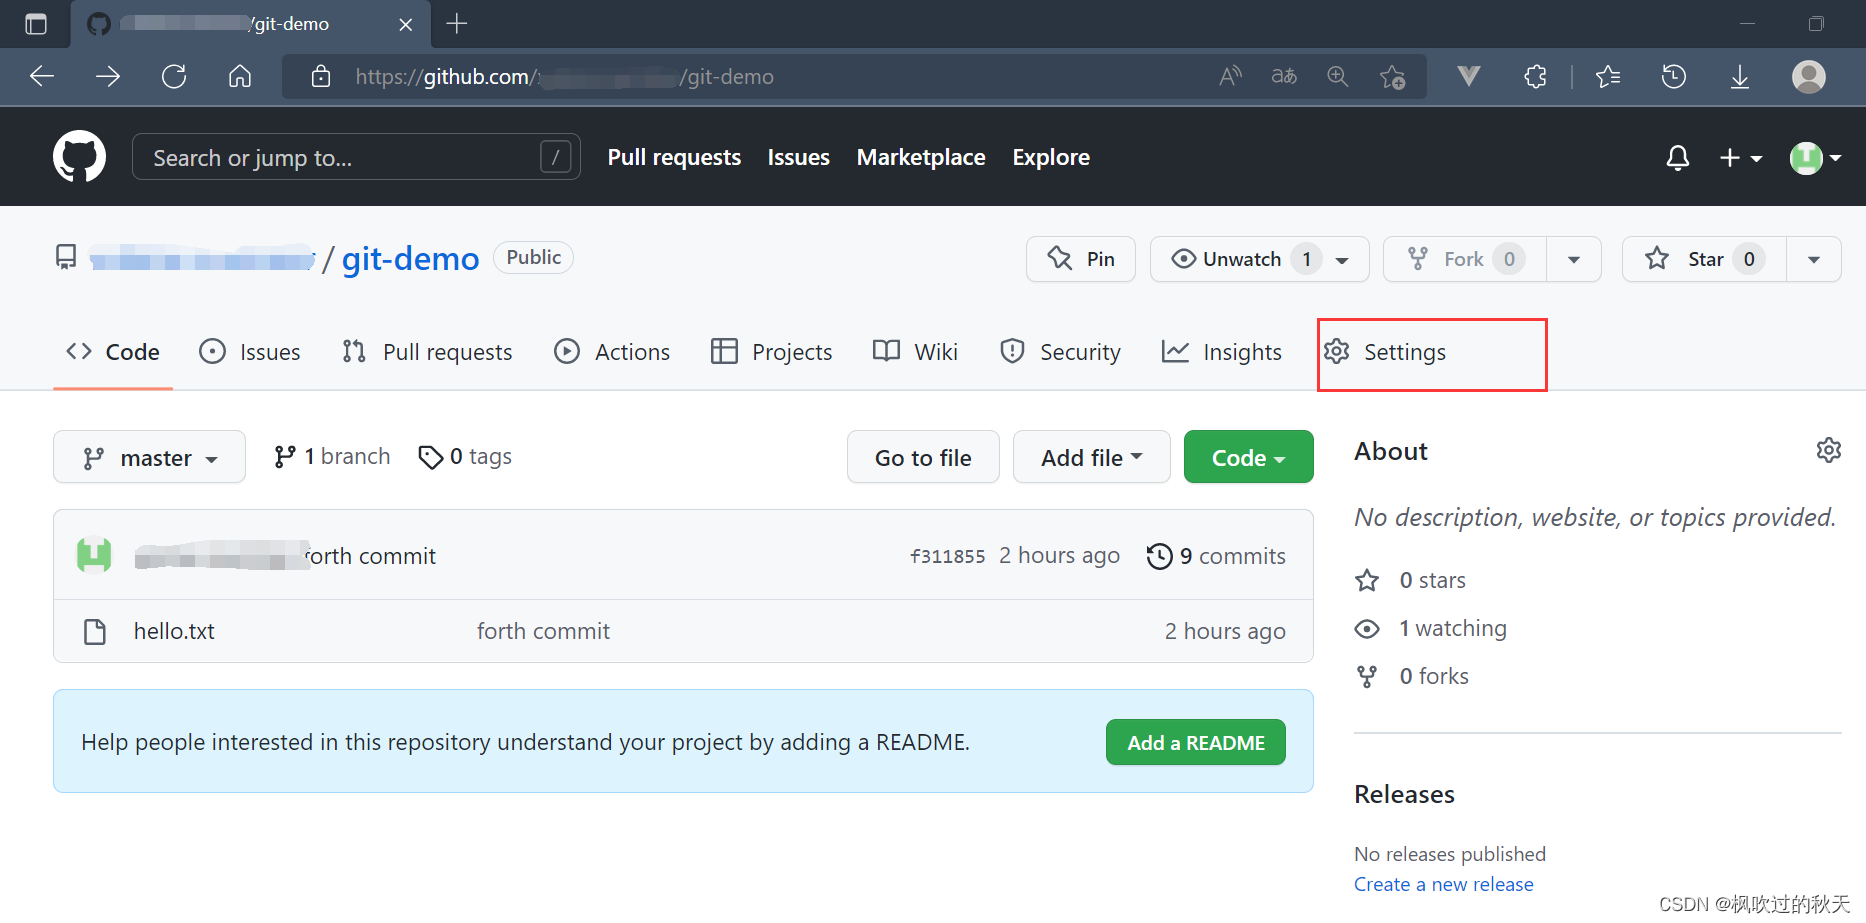Open the notifications bell
Viewport: 1866px width, 923px height.
point(1677,157)
